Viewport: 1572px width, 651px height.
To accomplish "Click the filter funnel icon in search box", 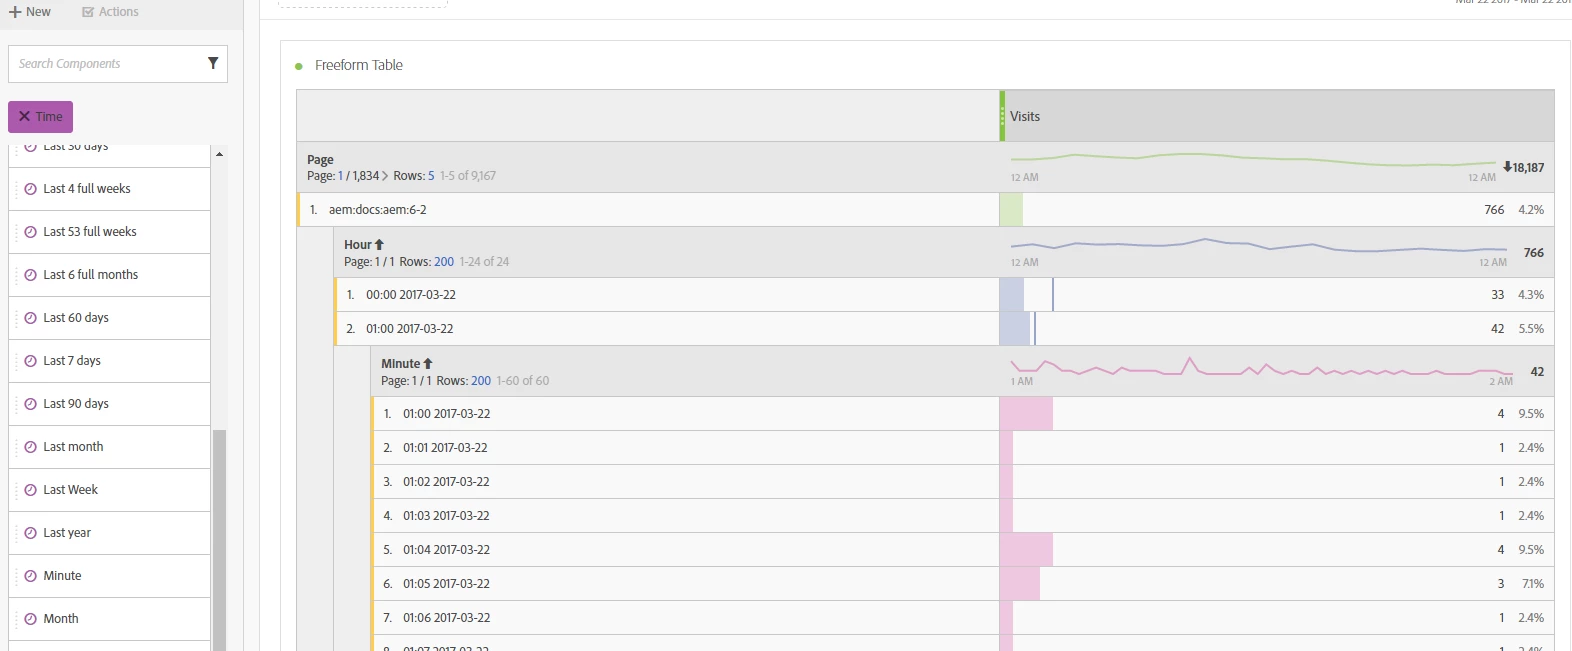I will click(x=213, y=63).
